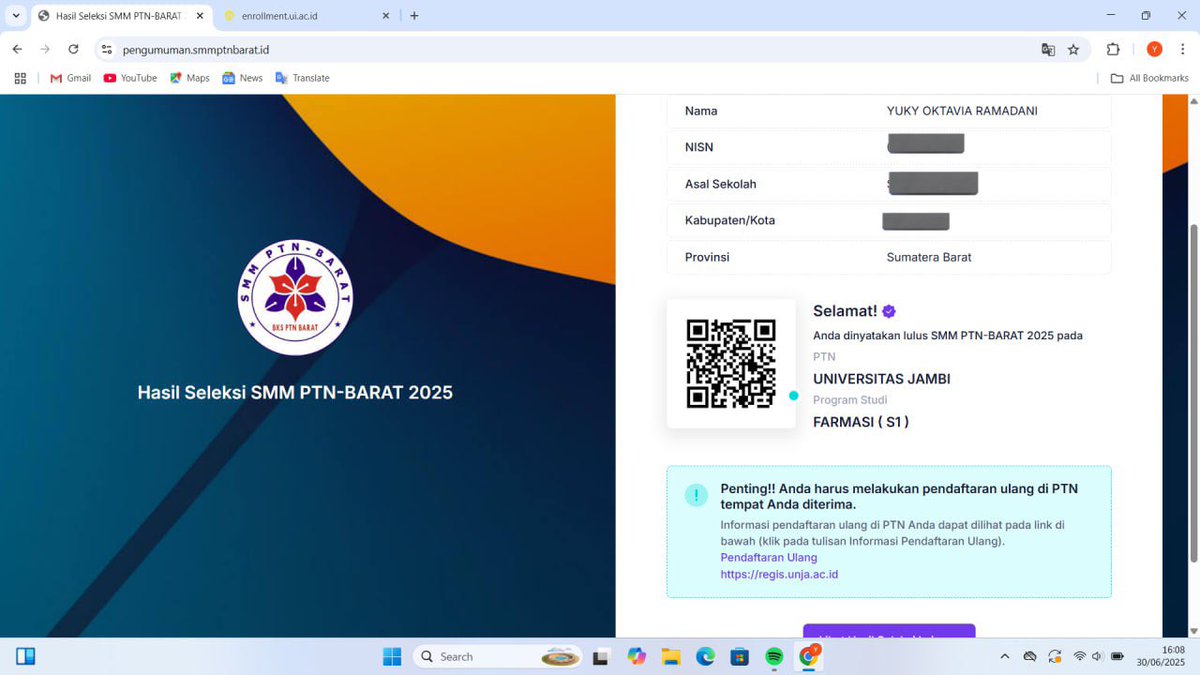
Task: Click the exclamation icon in notice box
Action: (696, 495)
